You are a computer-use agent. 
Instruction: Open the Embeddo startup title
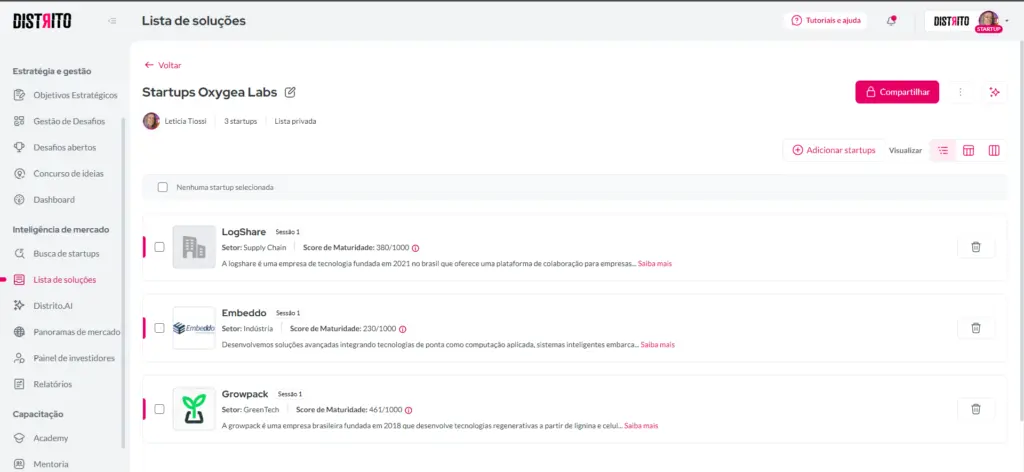(x=244, y=313)
